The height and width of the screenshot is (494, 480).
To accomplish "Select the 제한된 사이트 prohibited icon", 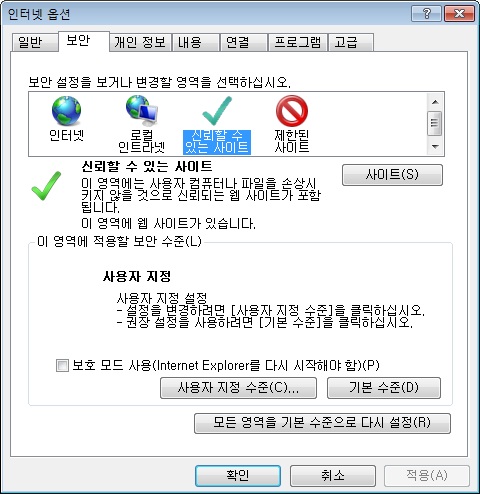I will coord(292,111).
